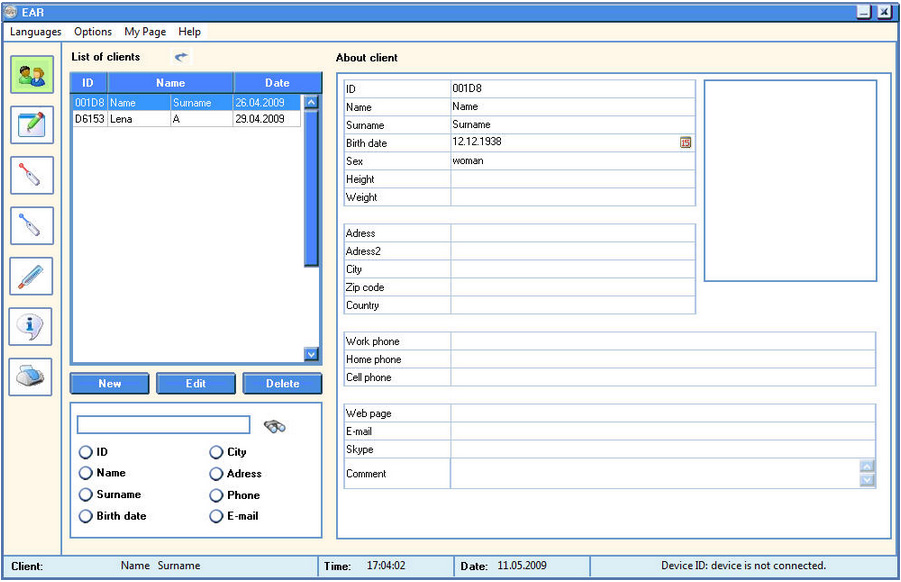This screenshot has width=901, height=582.
Task: Click the printer sidebar icon
Action: 32,377
